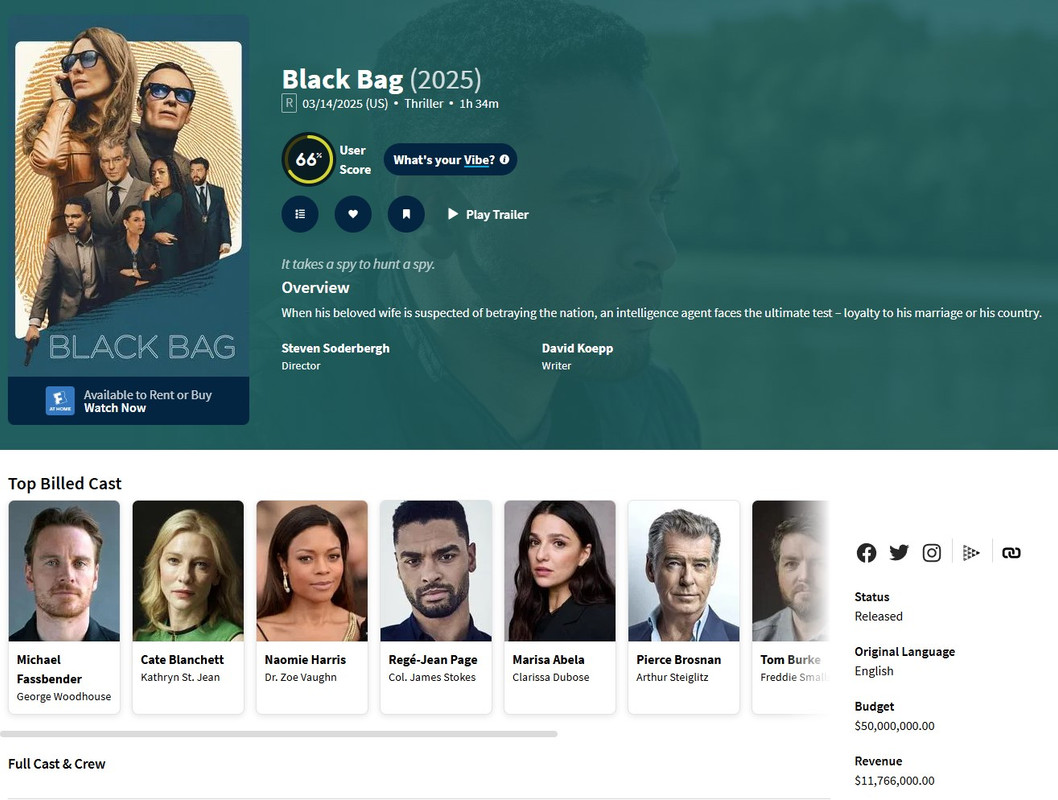Click Watch Now link

[x=115, y=408]
